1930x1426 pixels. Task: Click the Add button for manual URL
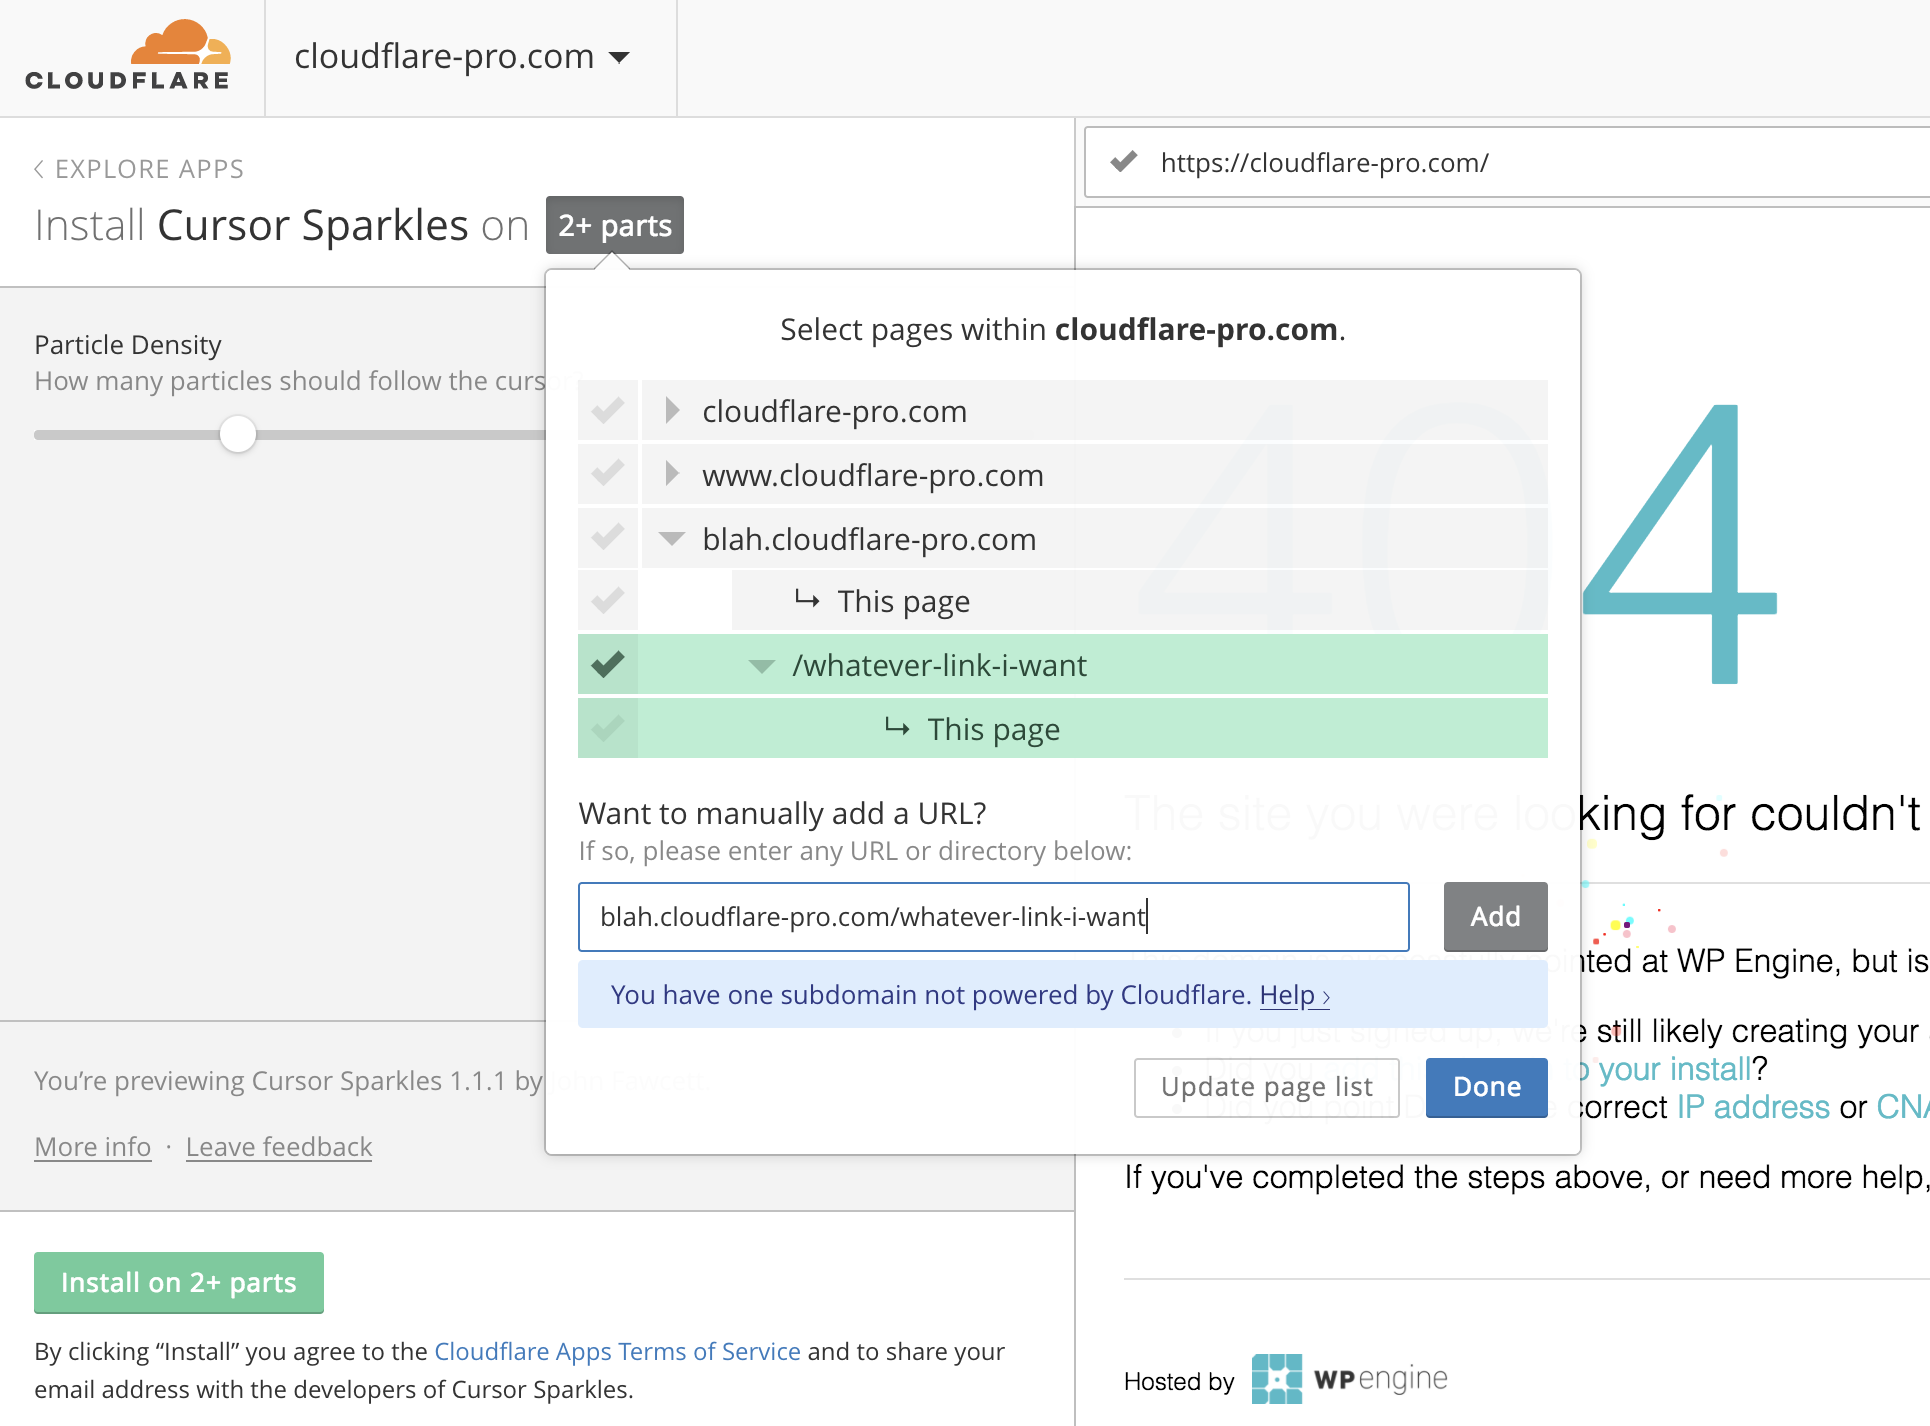(x=1495, y=915)
